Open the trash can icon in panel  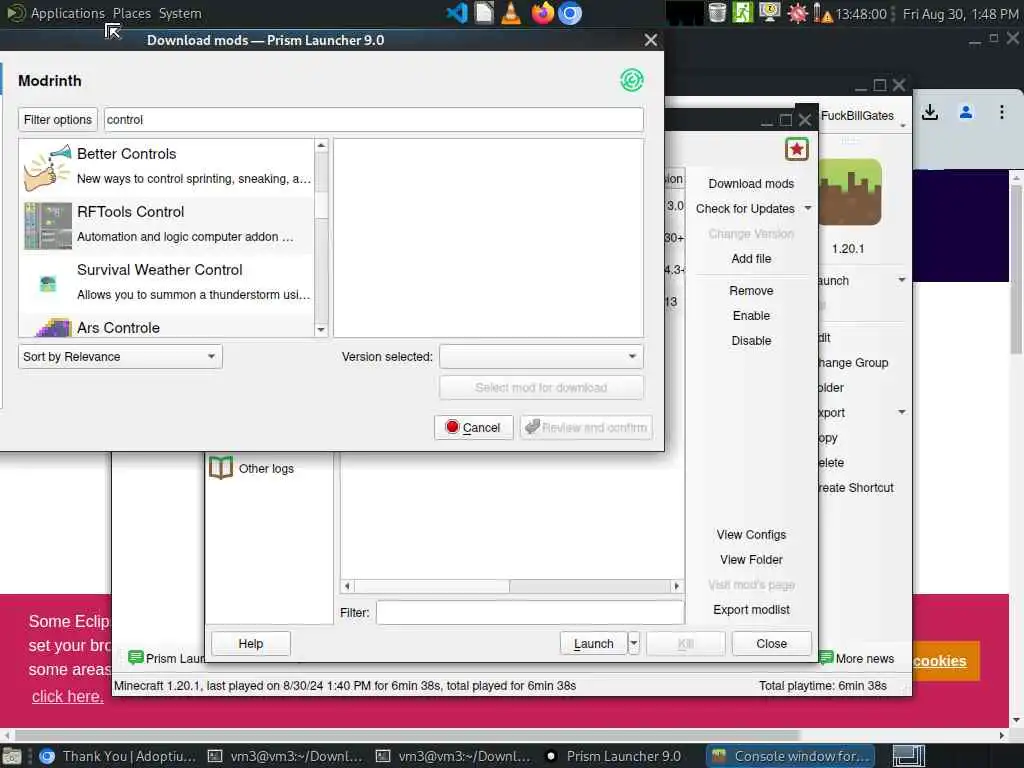pyautogui.click(x=717, y=13)
